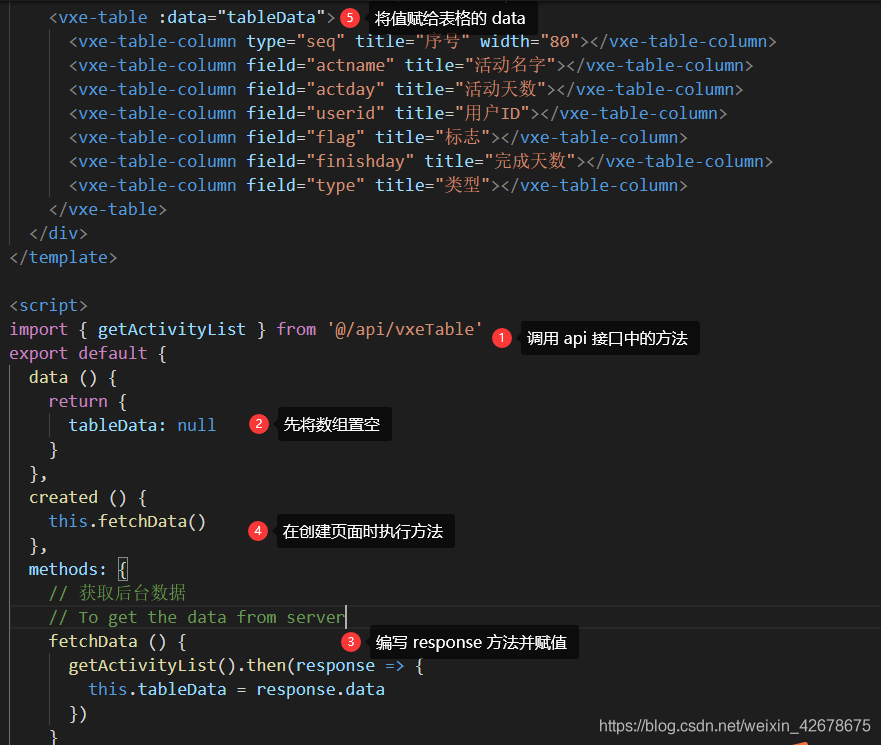Click the column line with field="userid"
Screen dimensions: 881x745
pos(398,113)
